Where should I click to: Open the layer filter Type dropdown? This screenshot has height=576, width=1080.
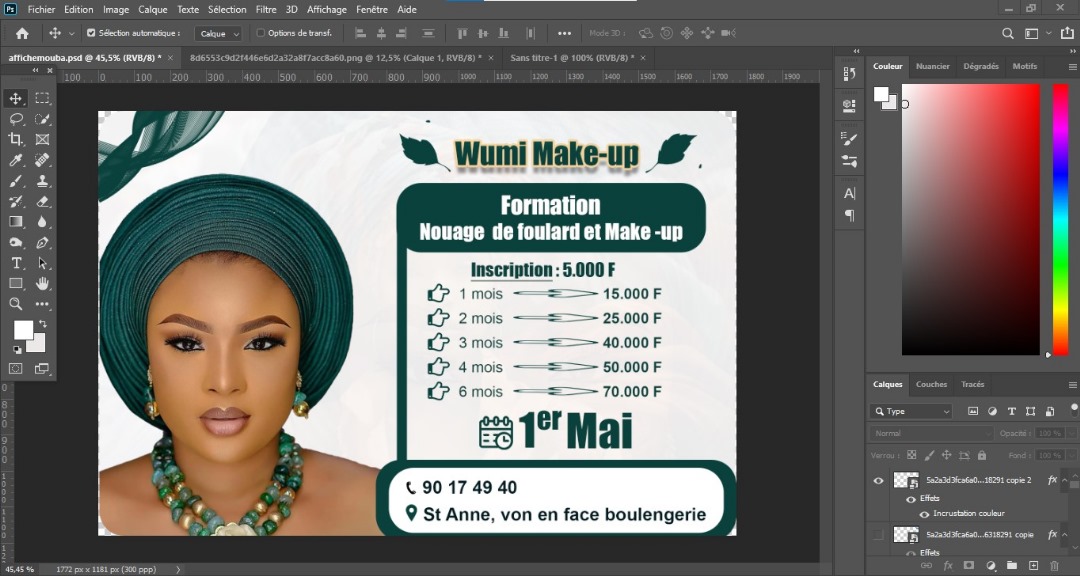click(912, 411)
